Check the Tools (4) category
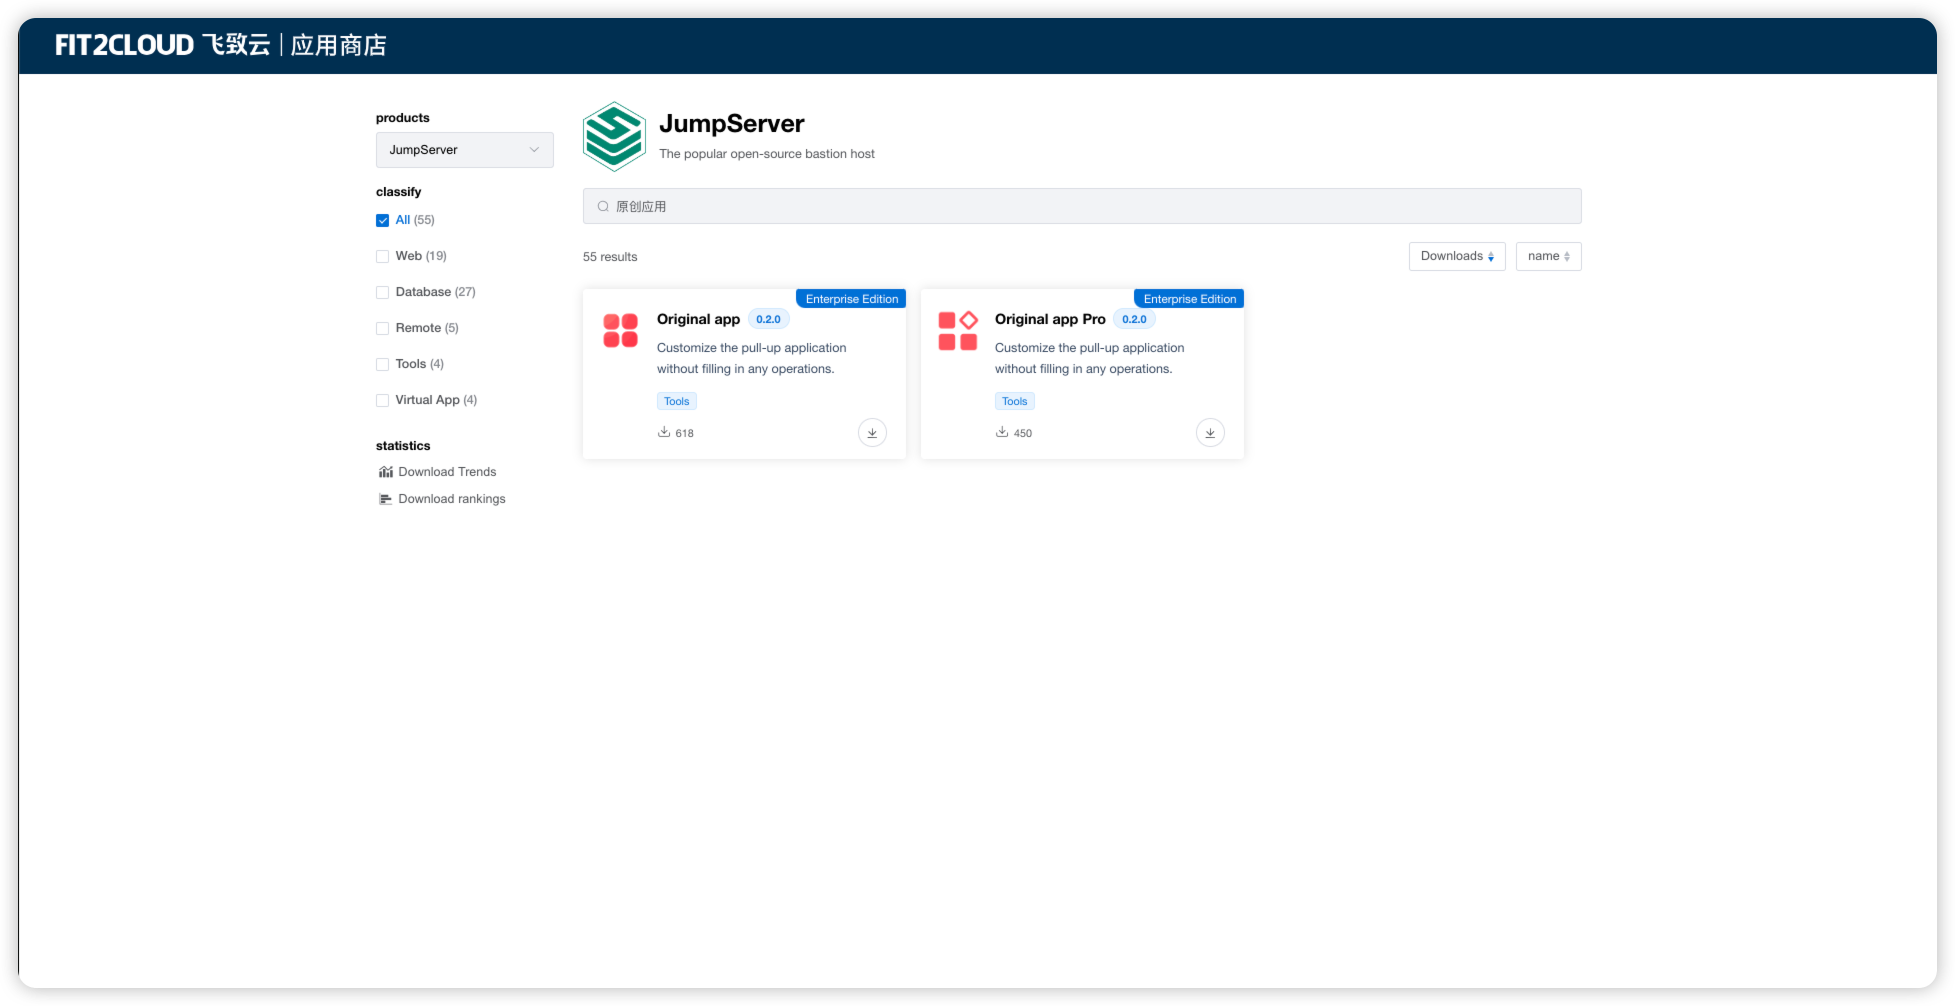Viewport: 1955px width, 1006px height. tap(382, 364)
